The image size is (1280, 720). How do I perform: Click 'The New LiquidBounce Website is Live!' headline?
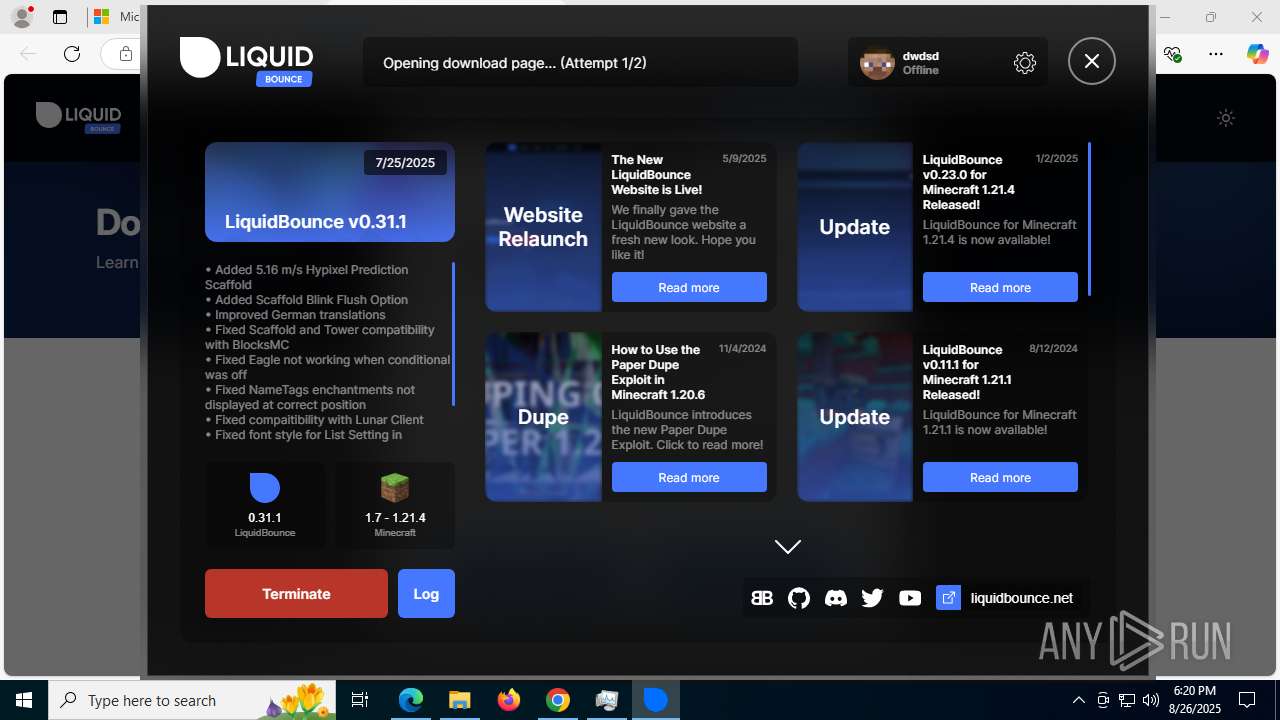658,174
